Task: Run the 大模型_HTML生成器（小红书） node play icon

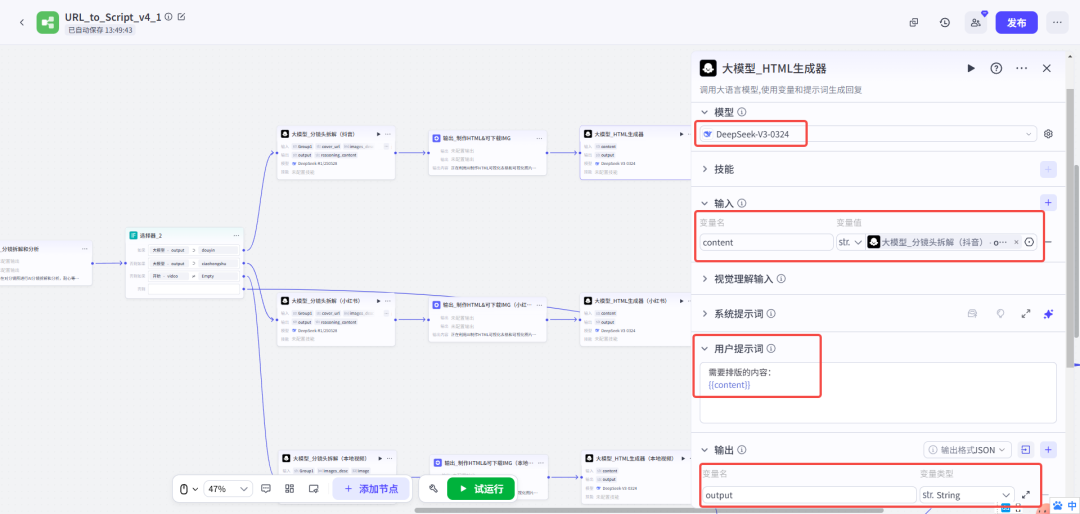Action: pos(681,300)
